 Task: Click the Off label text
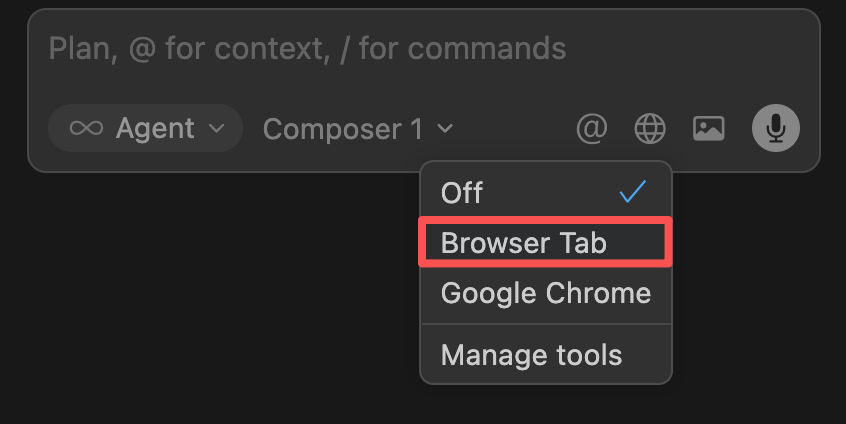point(462,192)
